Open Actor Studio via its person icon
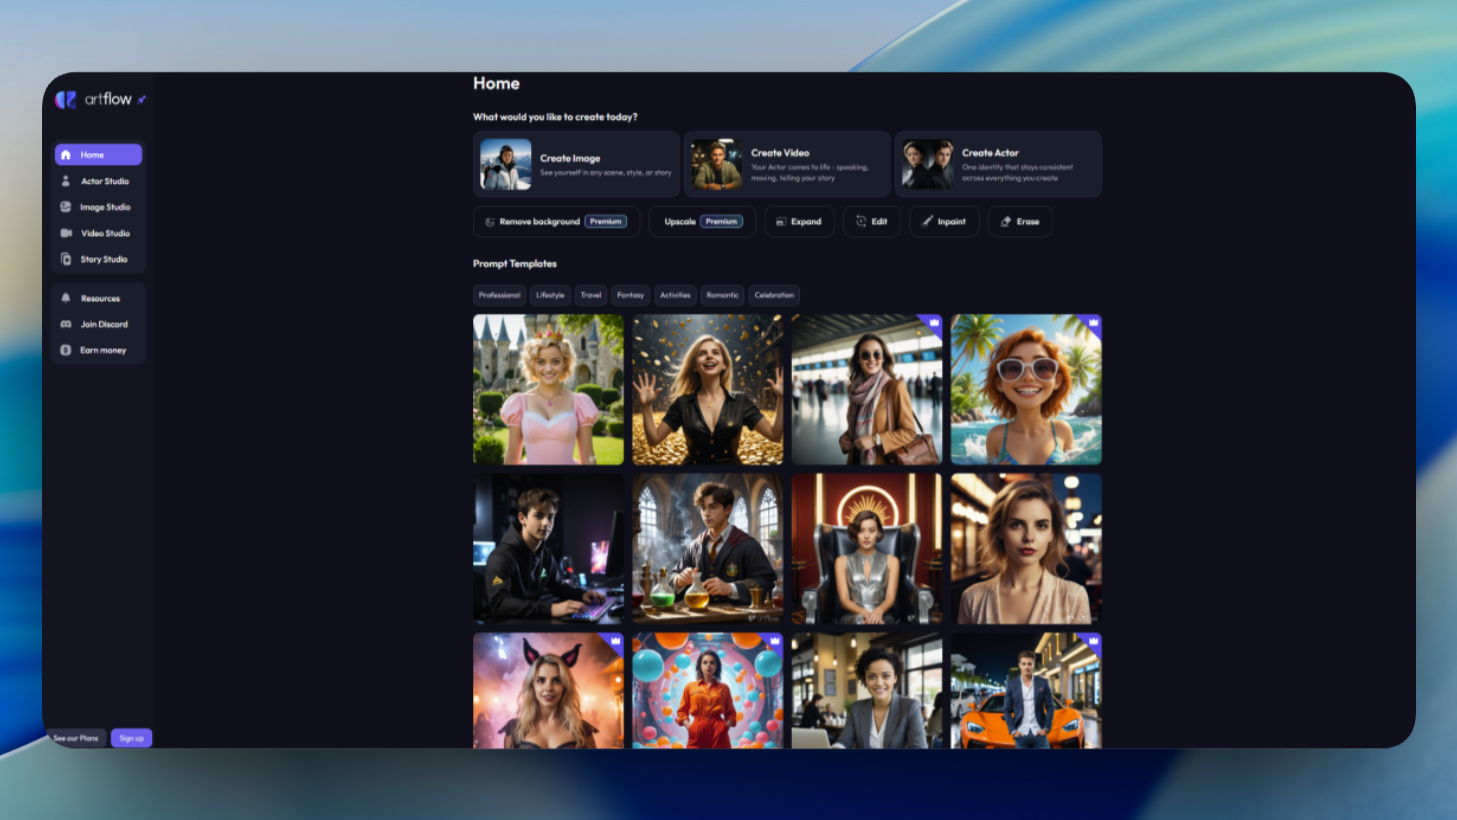 (x=66, y=181)
